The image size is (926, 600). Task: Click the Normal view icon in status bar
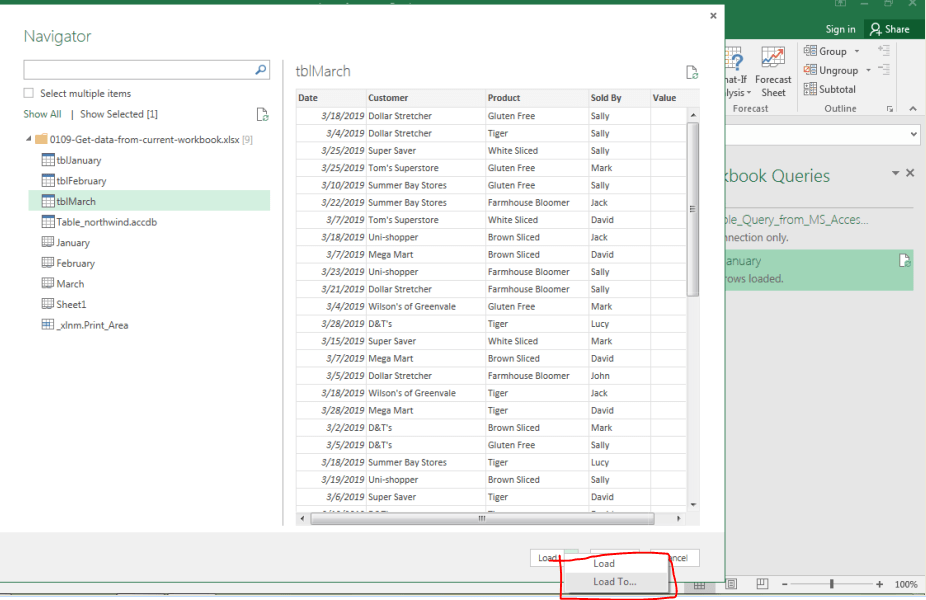point(698,585)
